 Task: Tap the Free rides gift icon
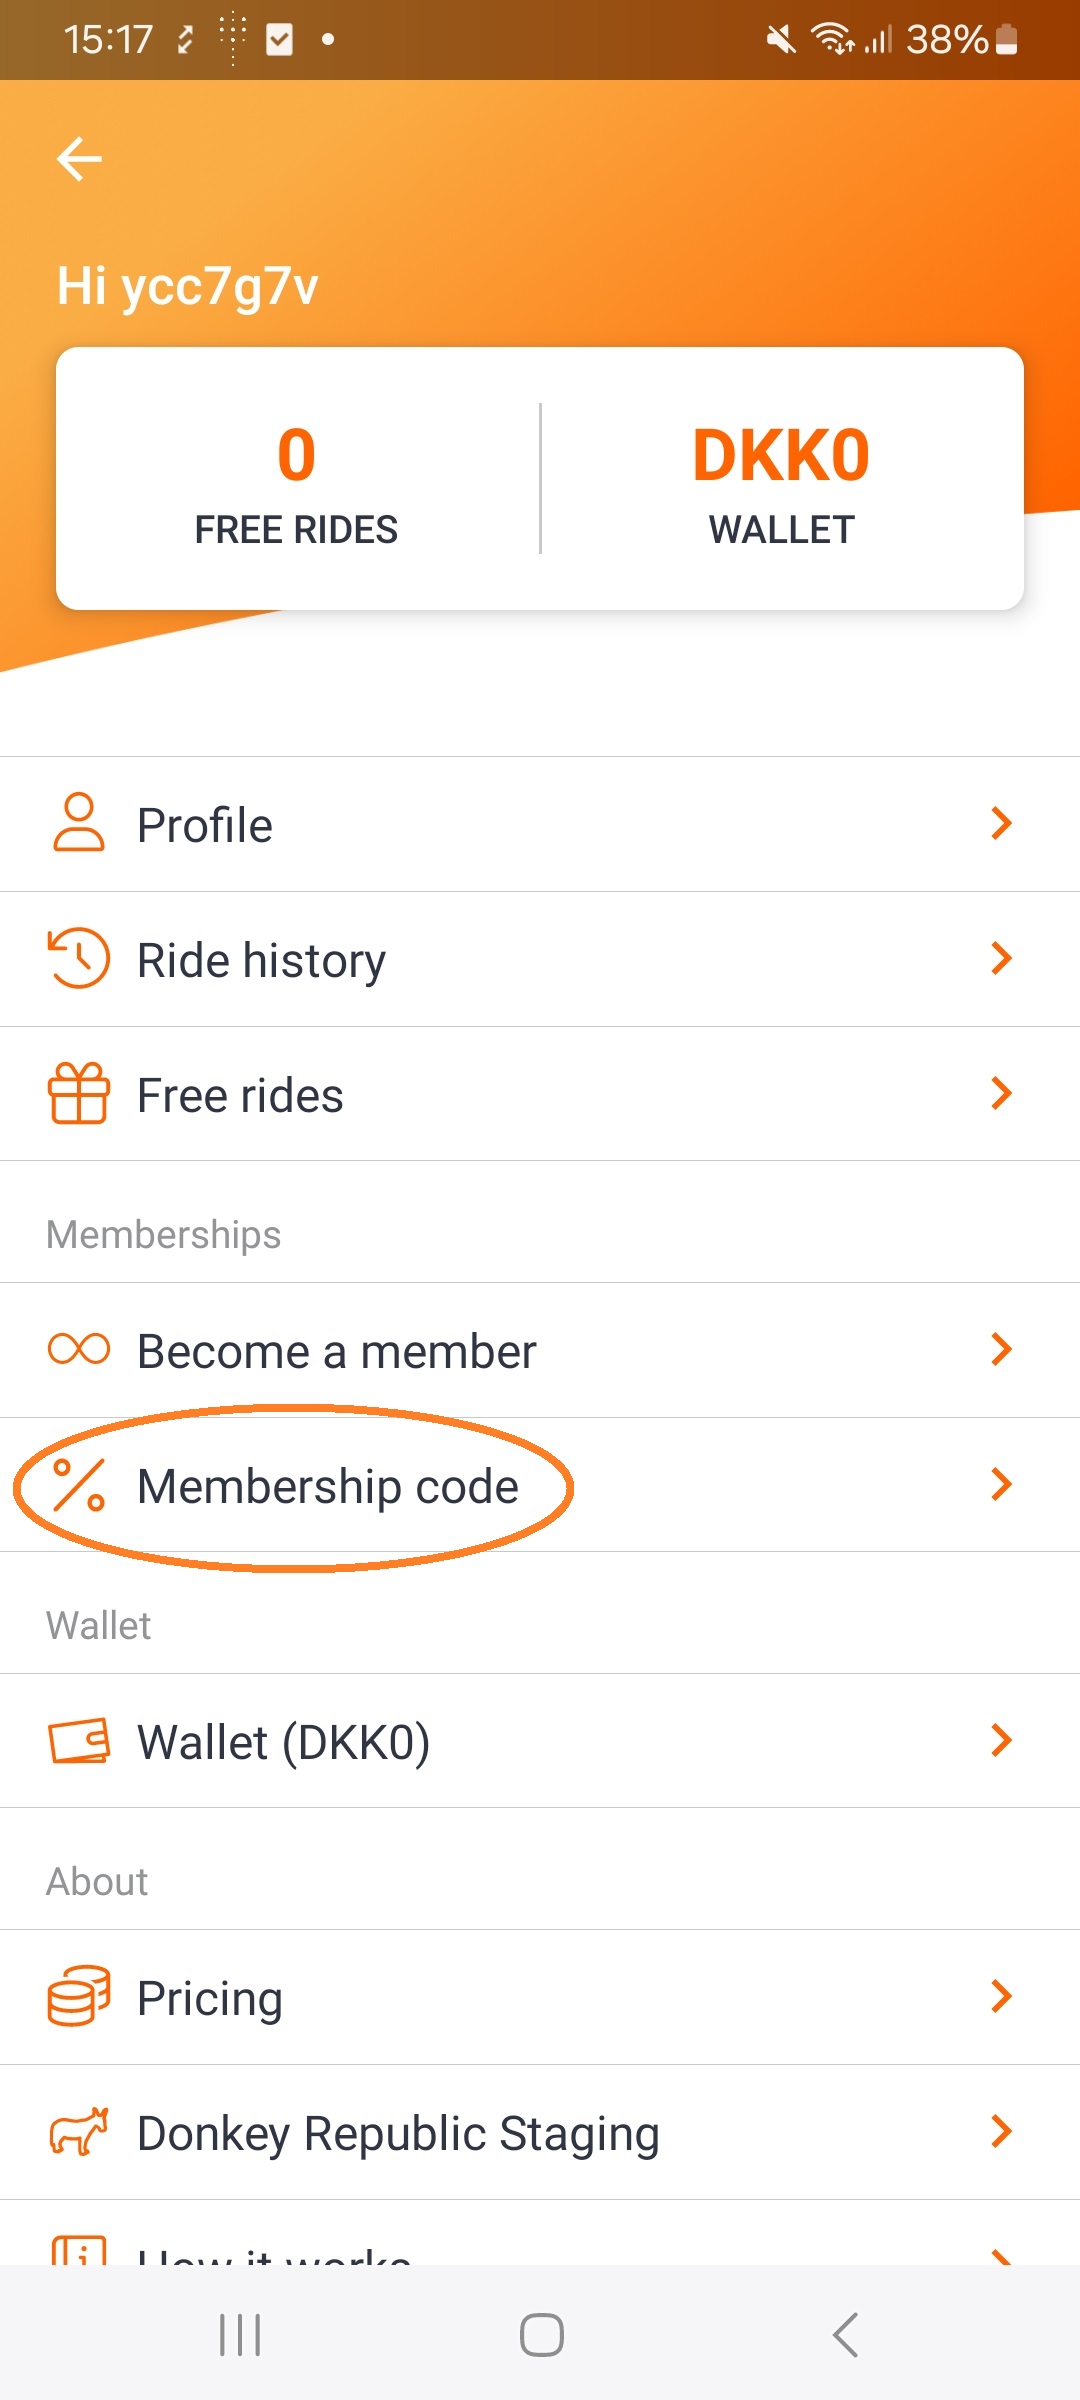click(x=78, y=1093)
